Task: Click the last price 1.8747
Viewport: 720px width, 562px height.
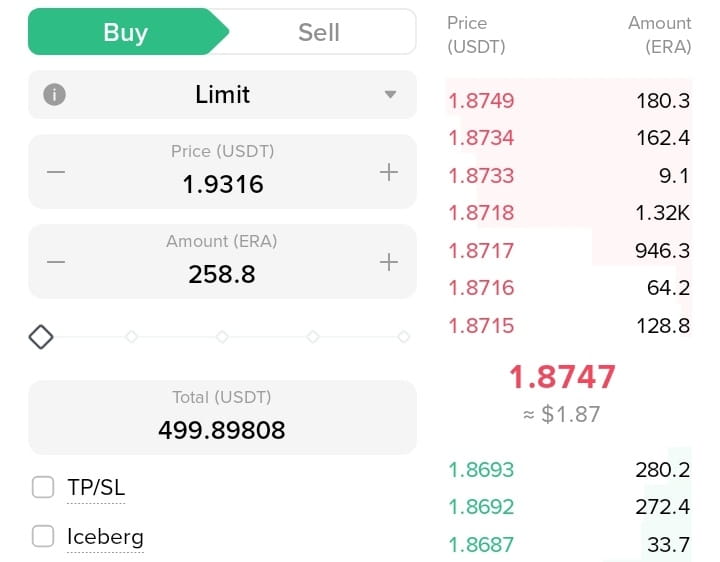Action: point(562,377)
